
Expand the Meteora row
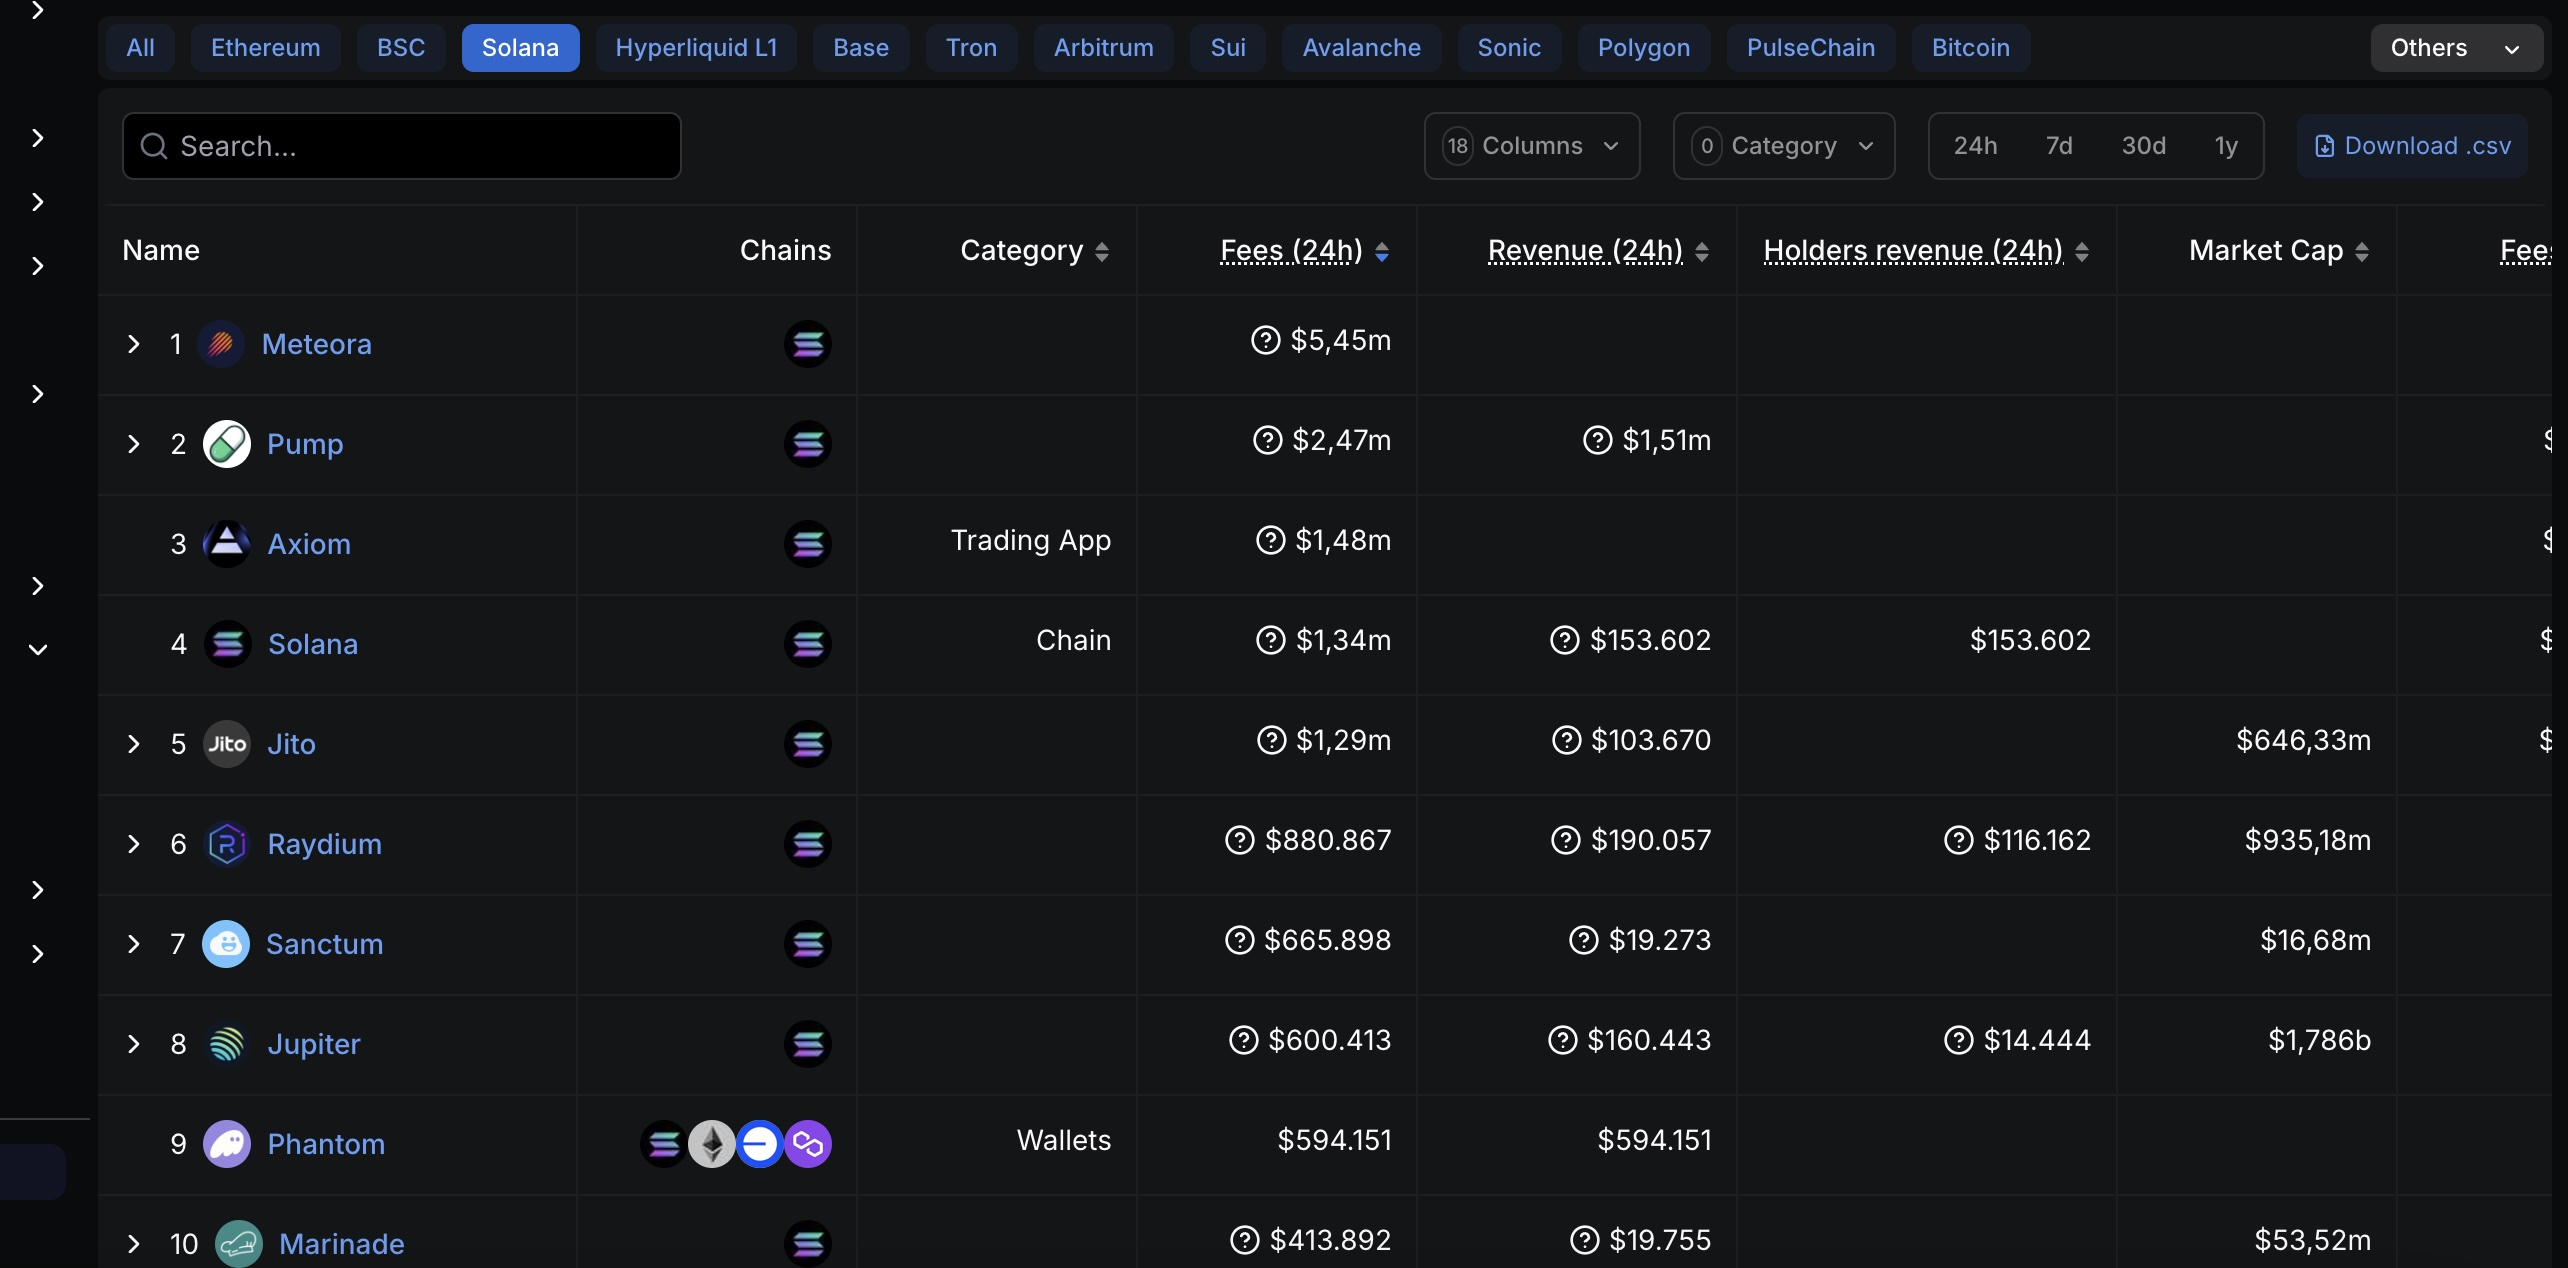pyautogui.click(x=134, y=344)
